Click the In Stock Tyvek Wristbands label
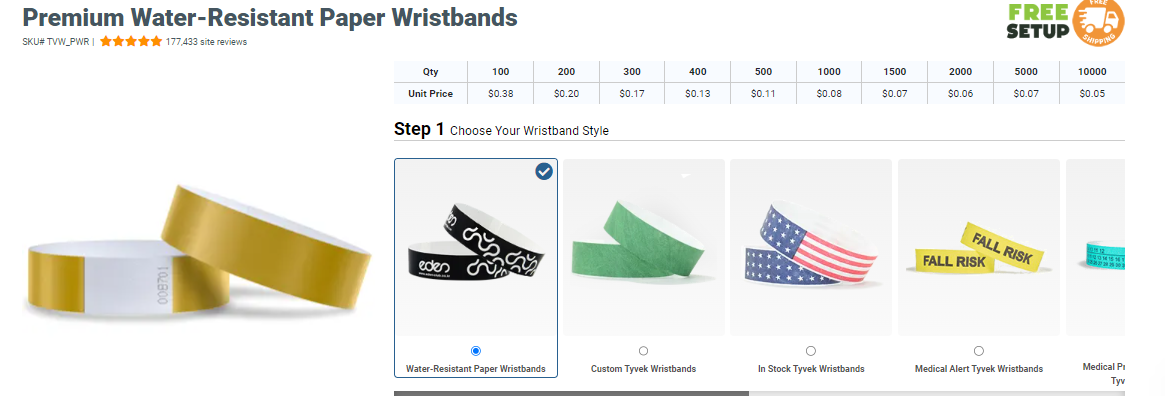Viewport: 1165px width, 396px height. click(x=811, y=369)
